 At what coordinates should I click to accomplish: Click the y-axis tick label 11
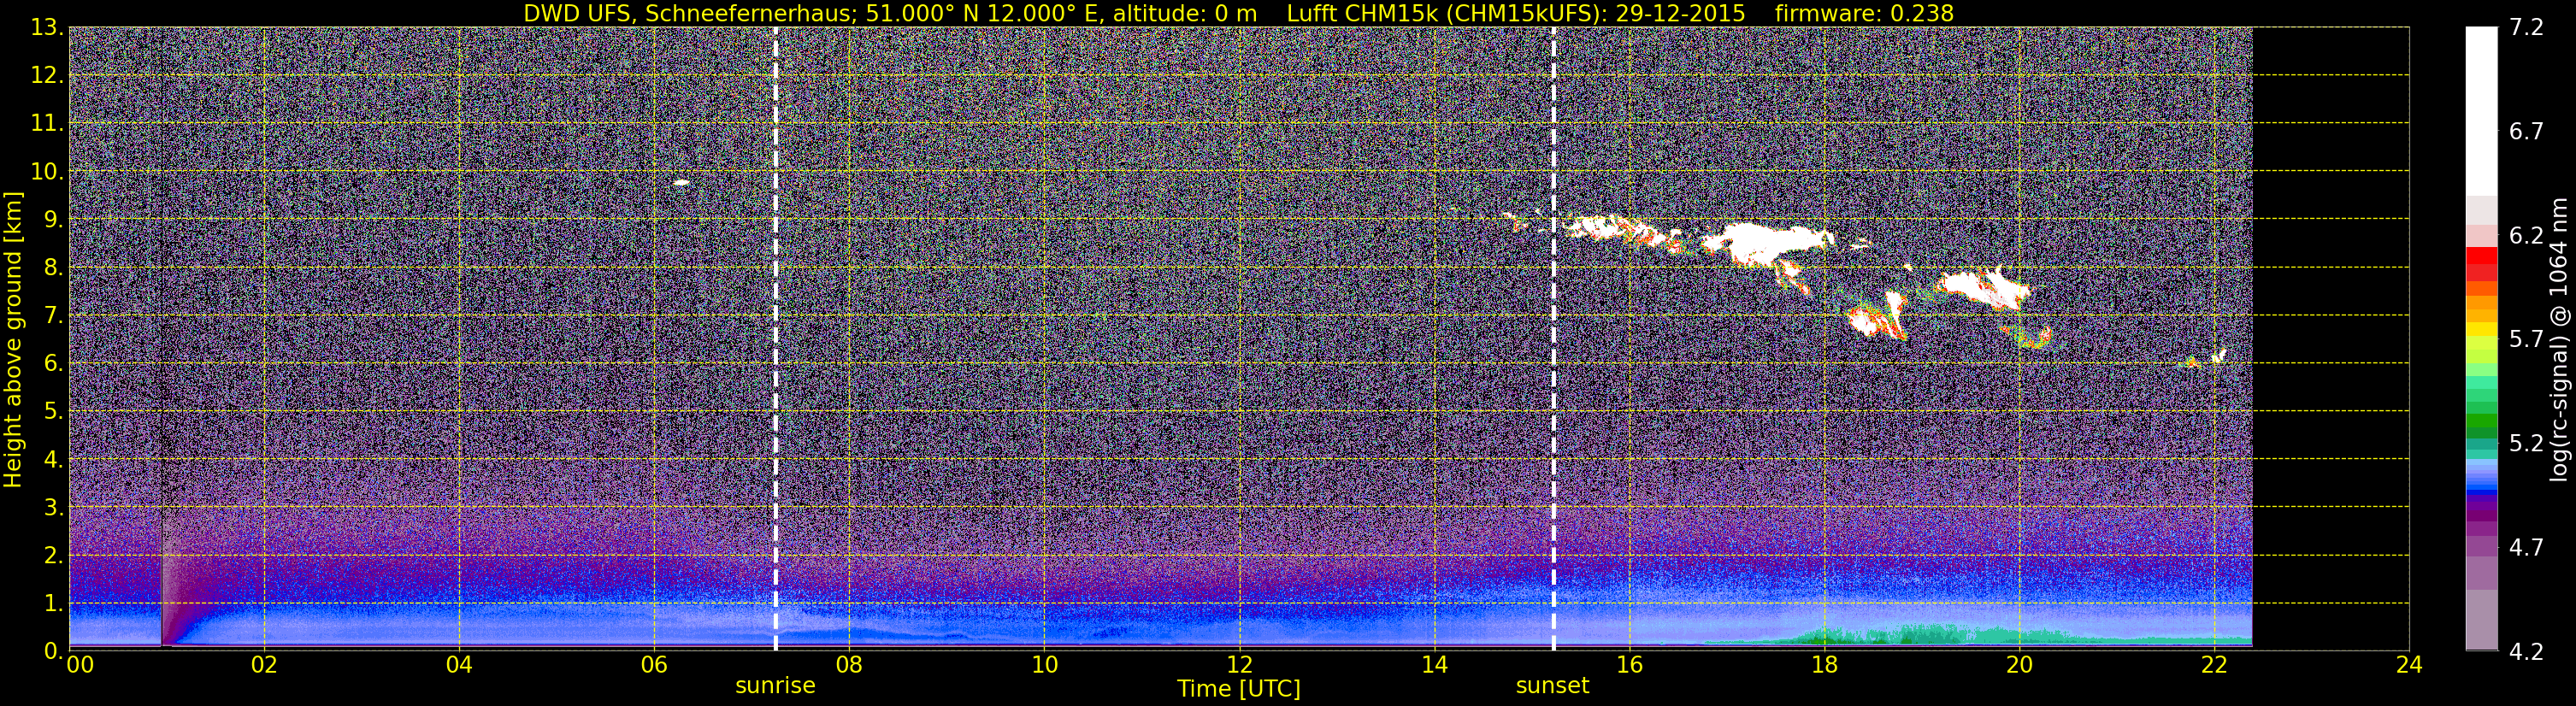tap(48, 124)
